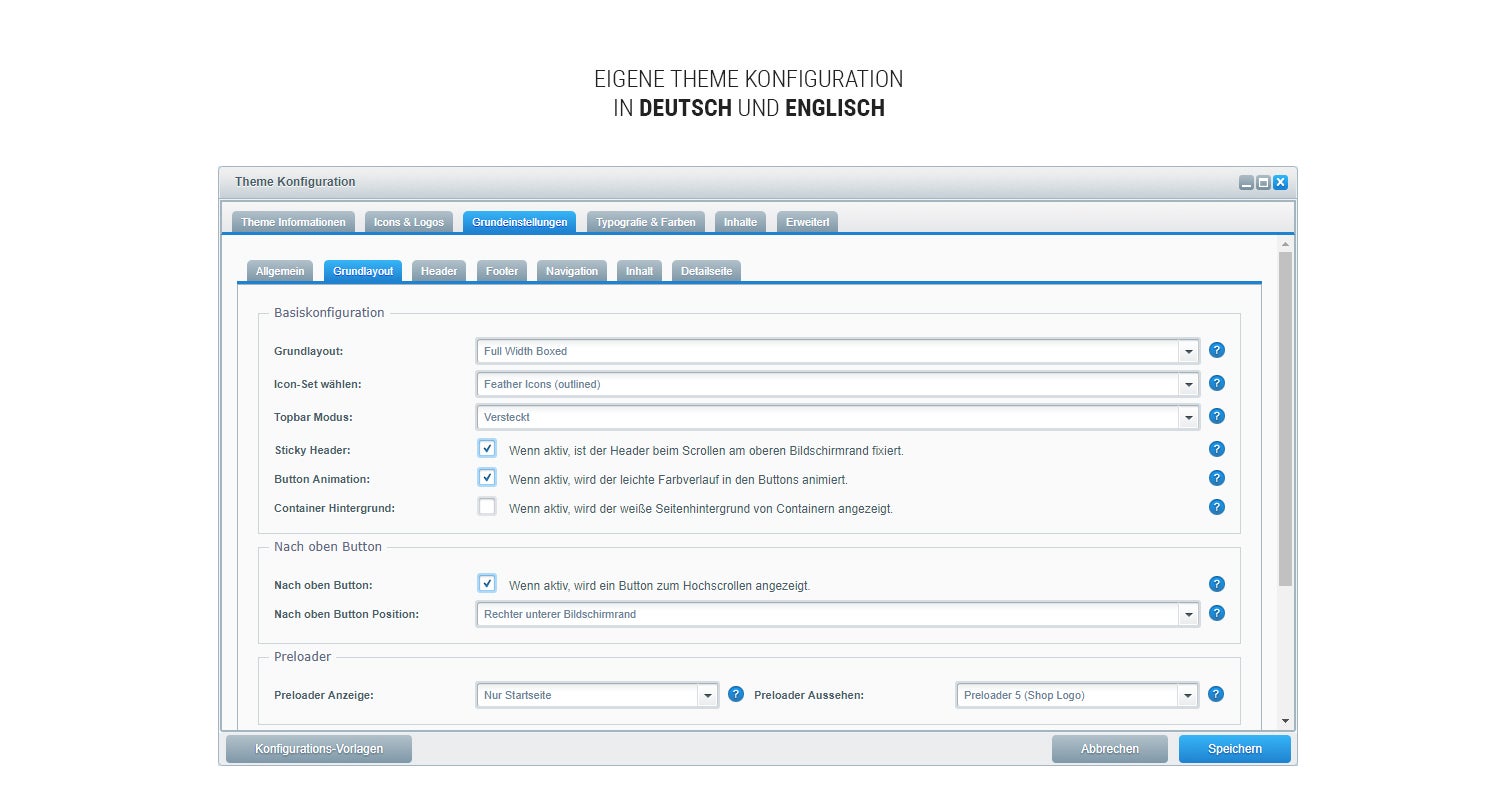The height and width of the screenshot is (800, 1500).
Task: Open help icon for Grundlayout field
Action: coord(1217,350)
